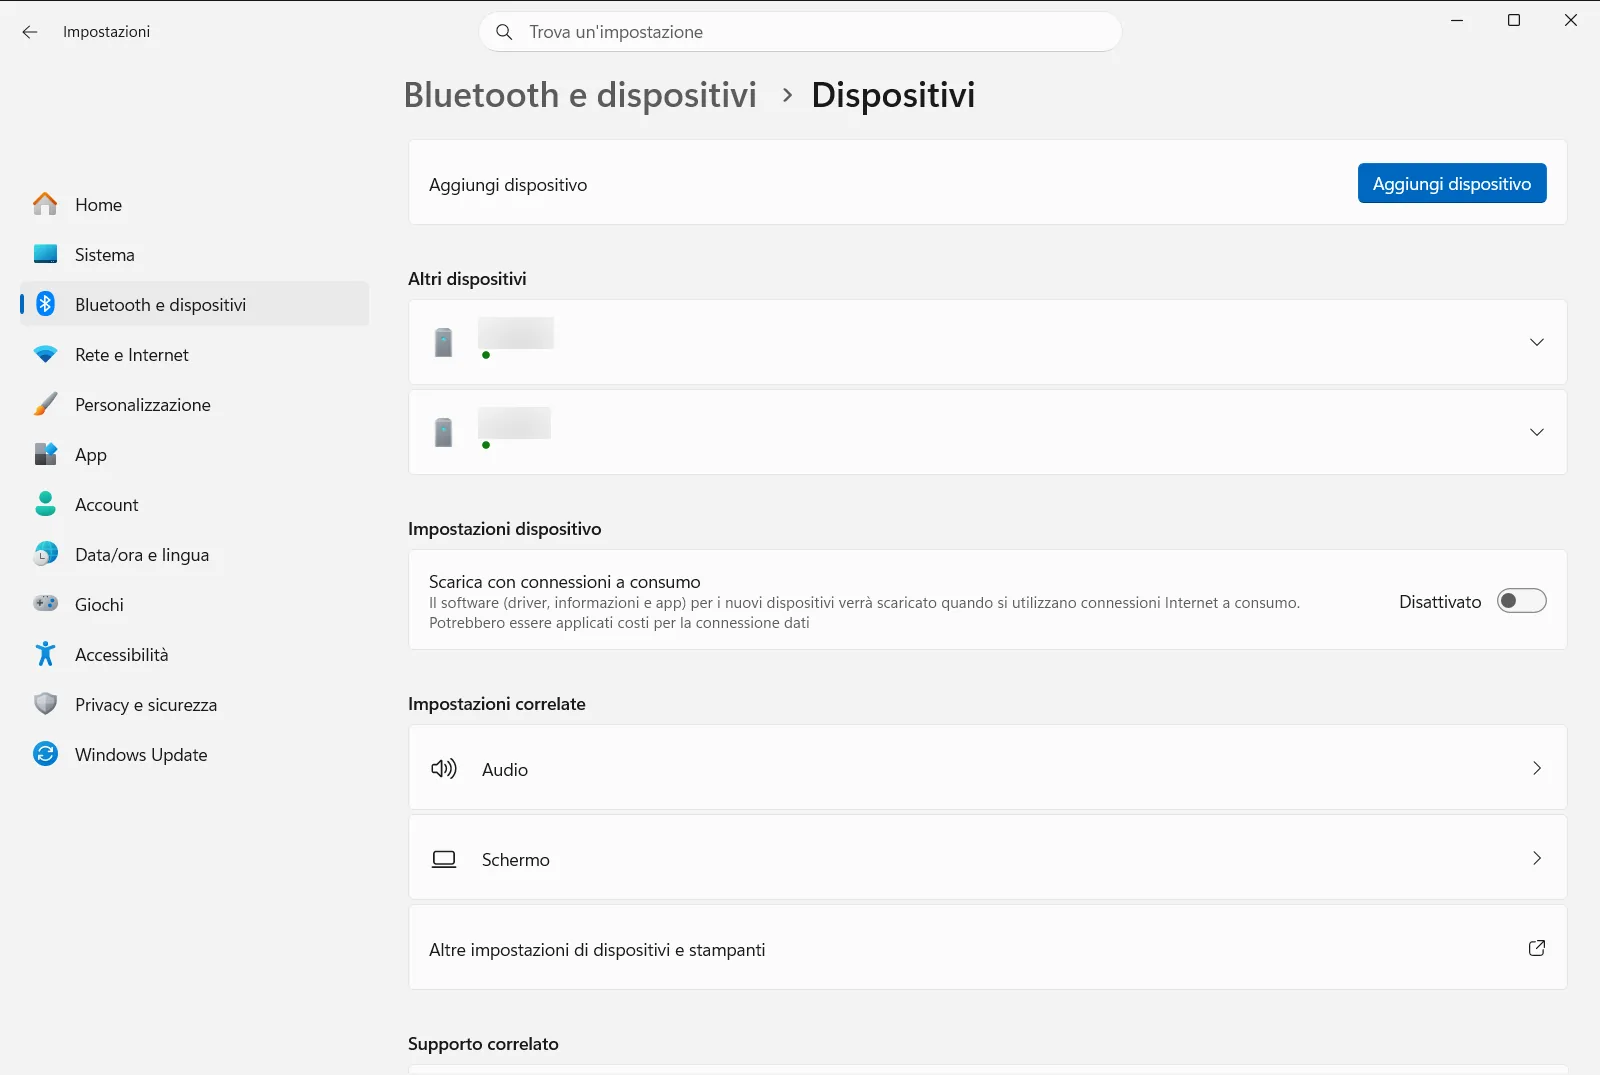Open Audio settings via its chevron
The height and width of the screenshot is (1075, 1600).
click(x=1537, y=768)
